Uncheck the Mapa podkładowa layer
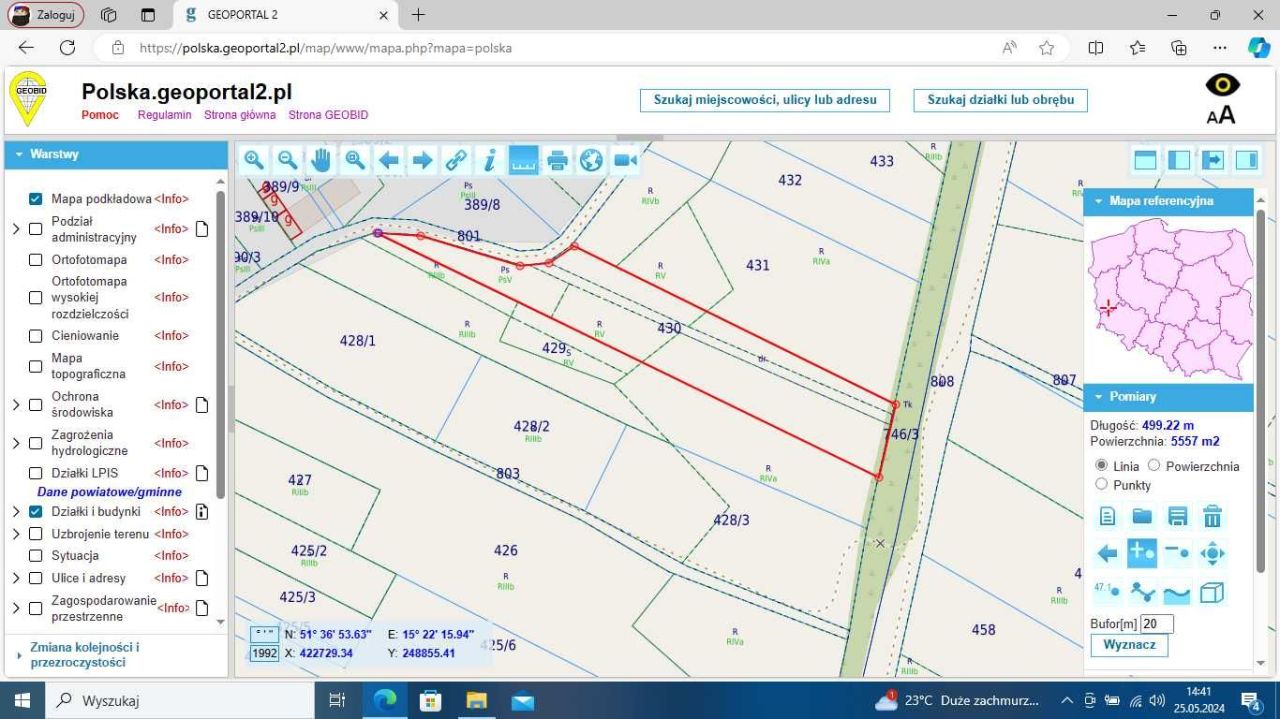This screenshot has height=719, width=1280. click(35, 198)
